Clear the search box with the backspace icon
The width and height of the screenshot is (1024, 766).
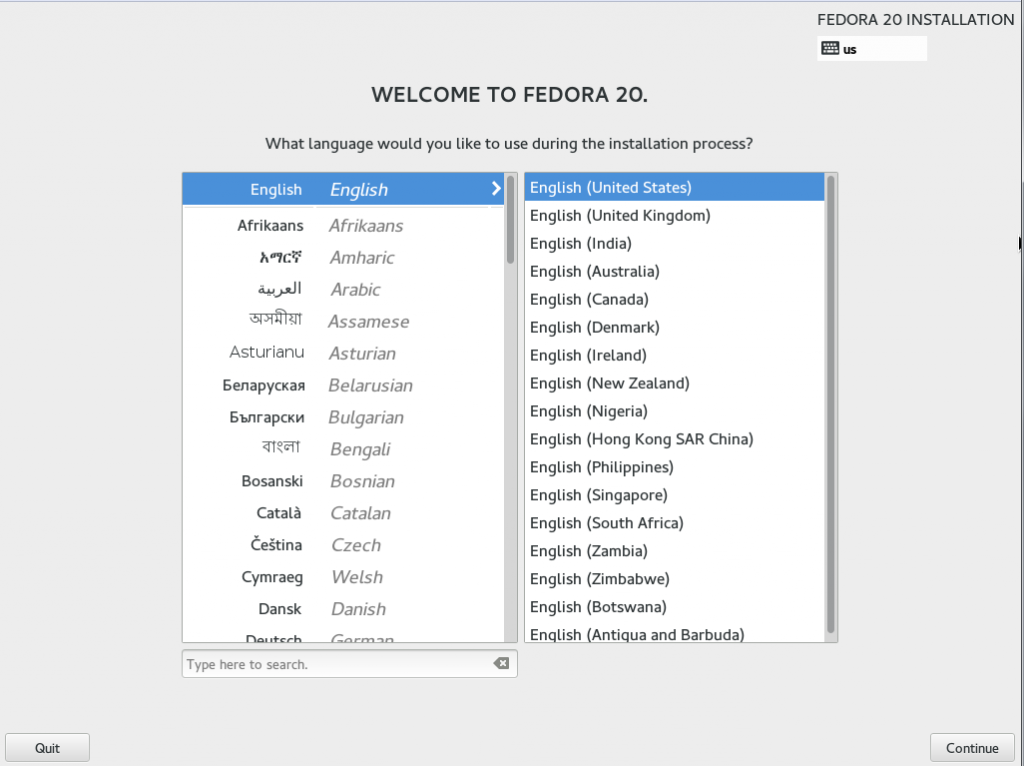click(x=501, y=663)
